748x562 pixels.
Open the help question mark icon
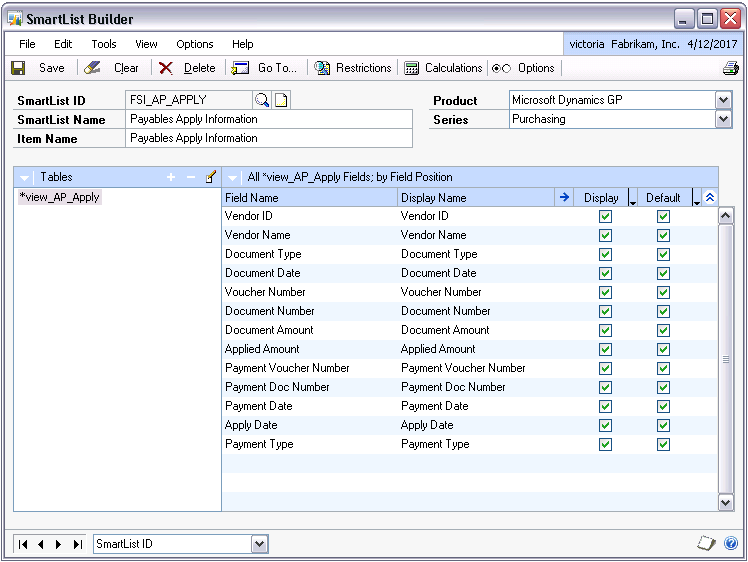pos(730,543)
